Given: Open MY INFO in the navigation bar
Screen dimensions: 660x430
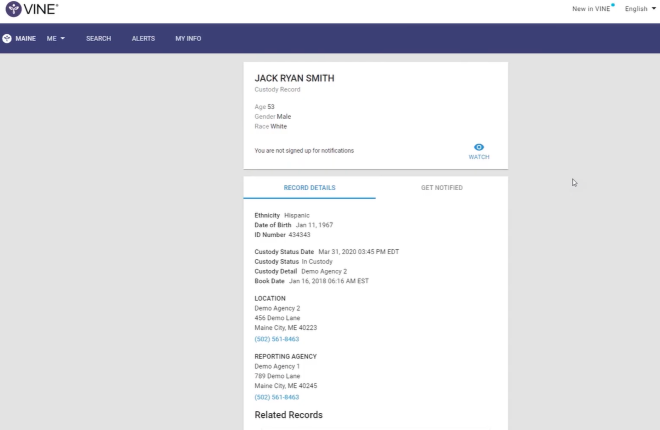Looking at the screenshot, I should [188, 38].
